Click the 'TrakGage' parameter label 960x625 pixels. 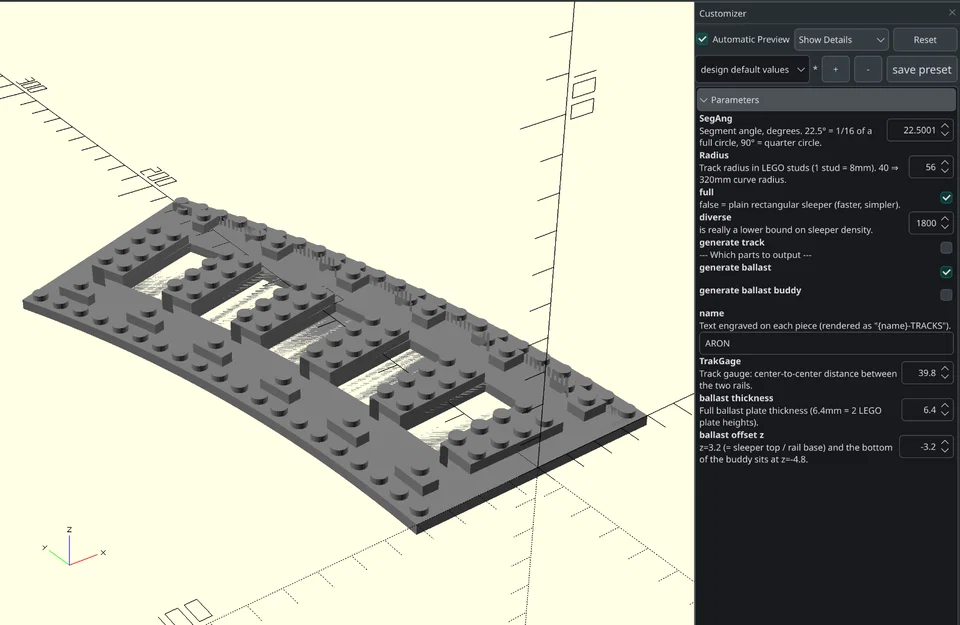click(x=719, y=361)
